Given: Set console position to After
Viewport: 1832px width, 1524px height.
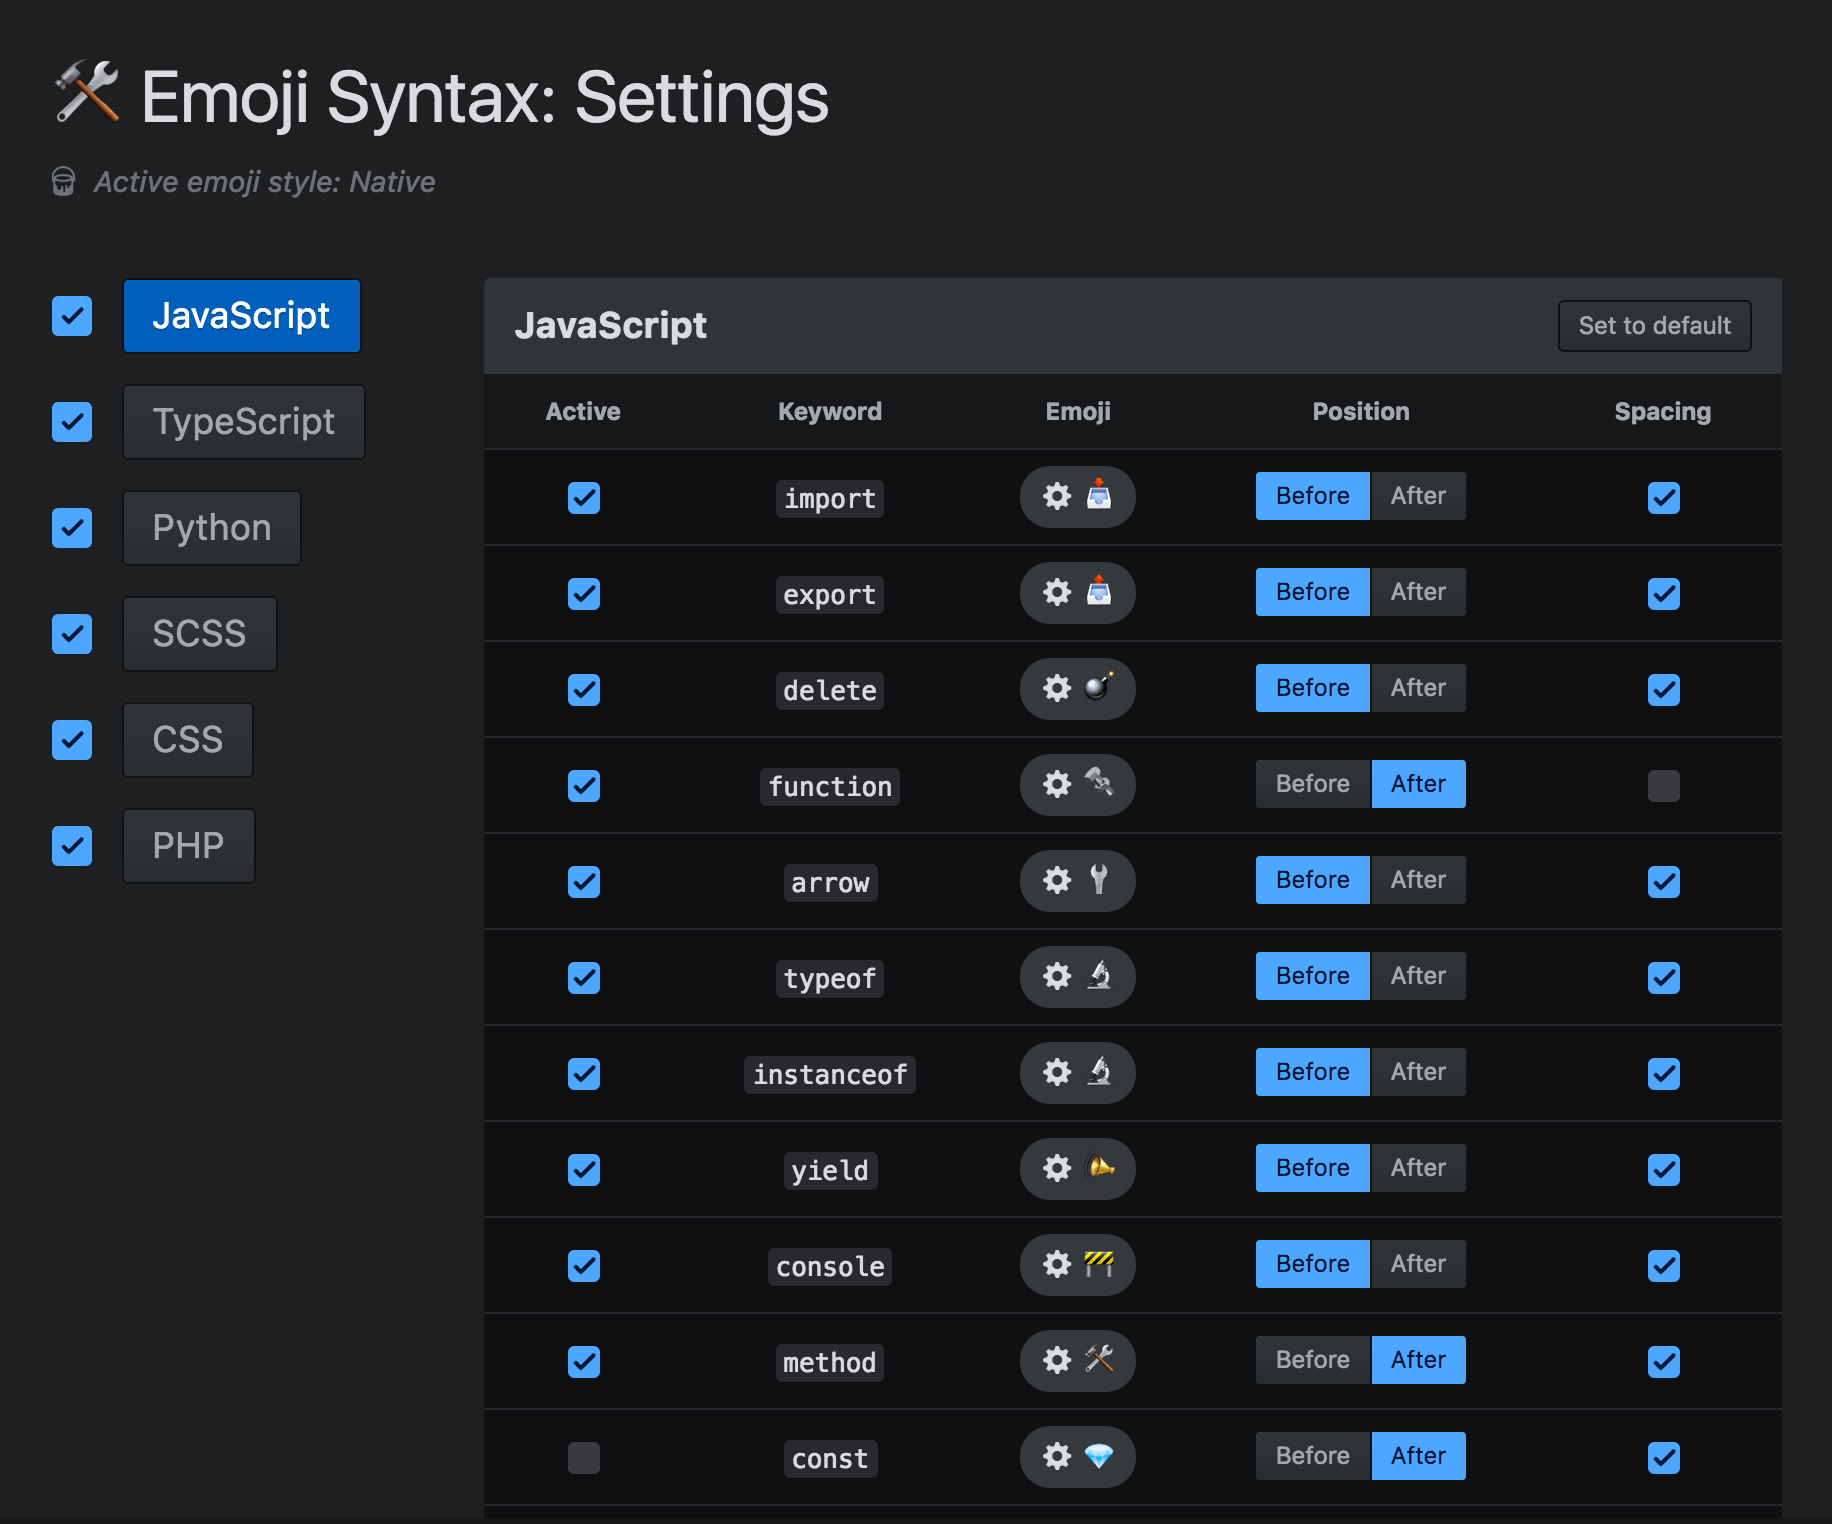Looking at the screenshot, I should pos(1418,1264).
